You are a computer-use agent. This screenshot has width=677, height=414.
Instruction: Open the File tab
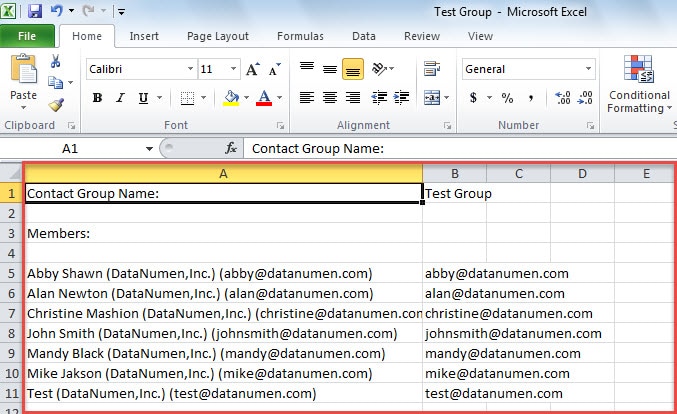coord(27,36)
